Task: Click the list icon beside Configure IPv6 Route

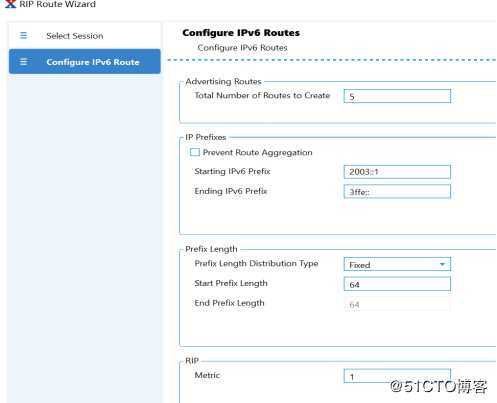Action: (x=23, y=62)
